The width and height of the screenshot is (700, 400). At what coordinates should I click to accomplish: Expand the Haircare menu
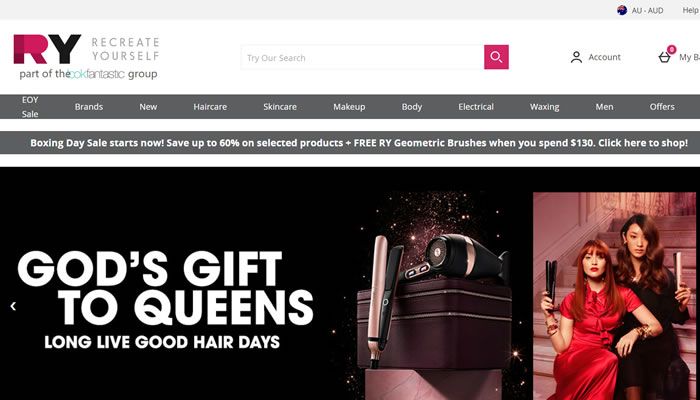(210, 107)
